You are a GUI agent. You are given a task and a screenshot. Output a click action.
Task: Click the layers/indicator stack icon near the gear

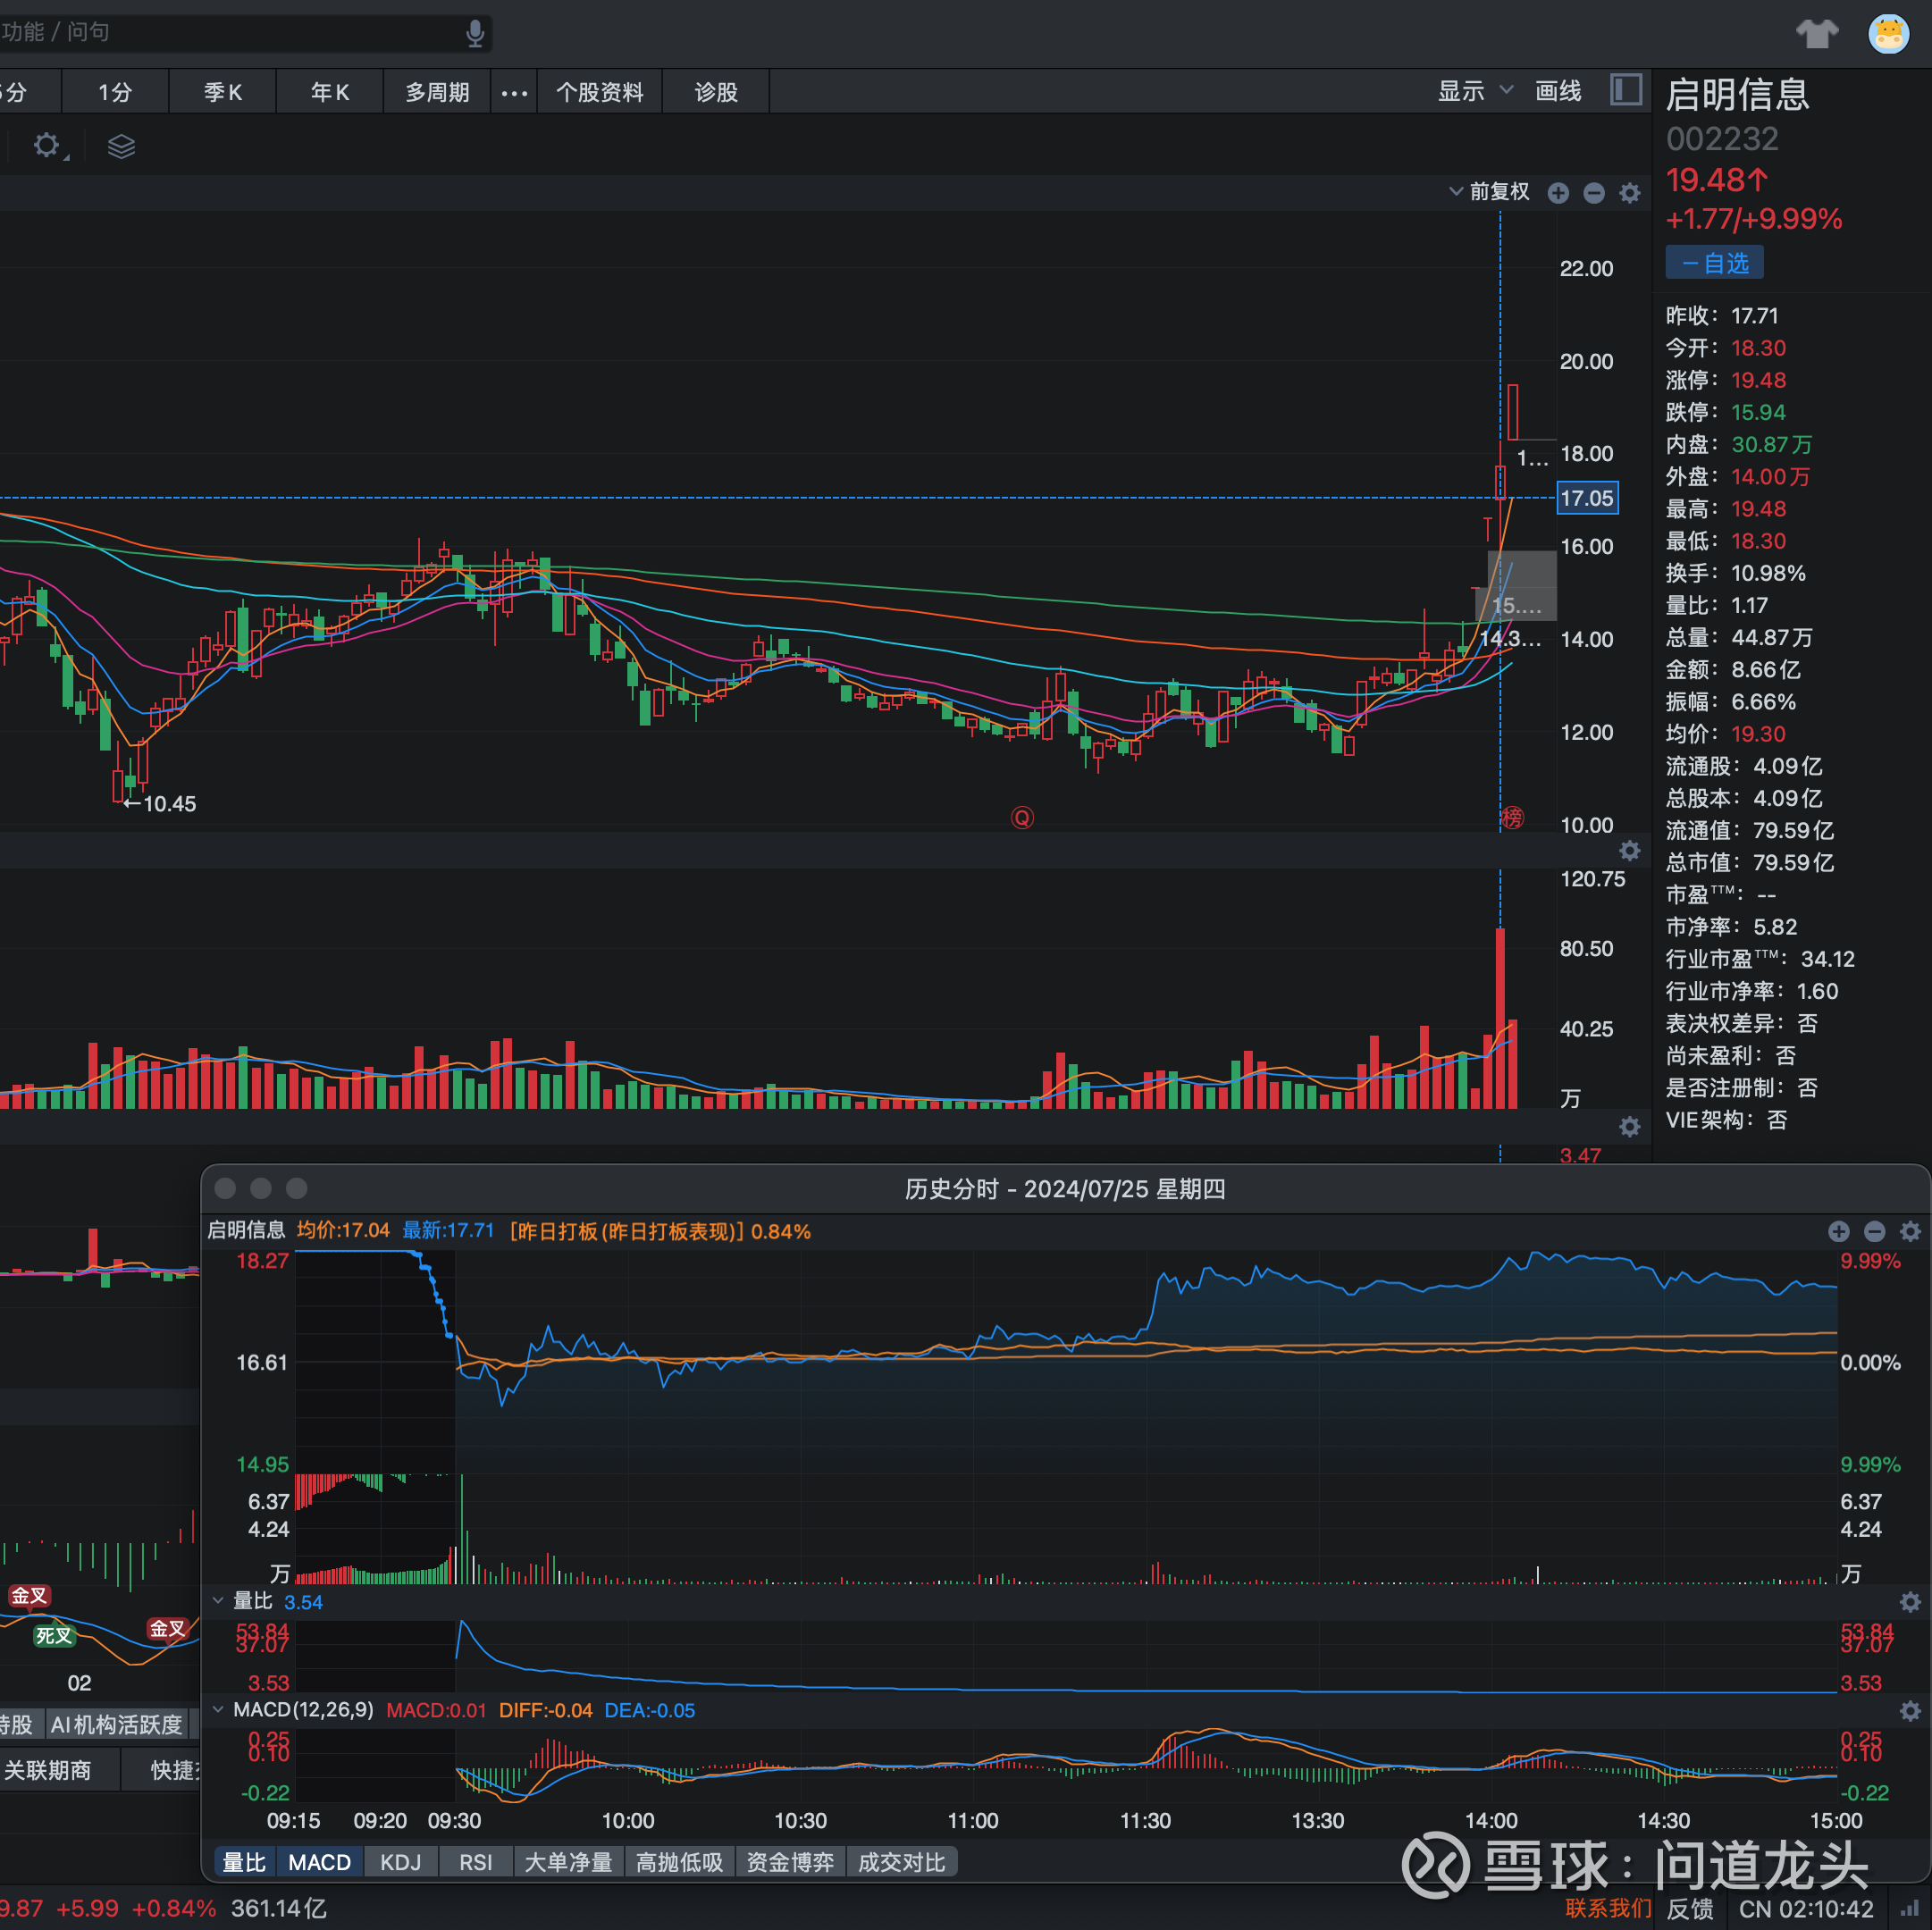tap(121, 147)
